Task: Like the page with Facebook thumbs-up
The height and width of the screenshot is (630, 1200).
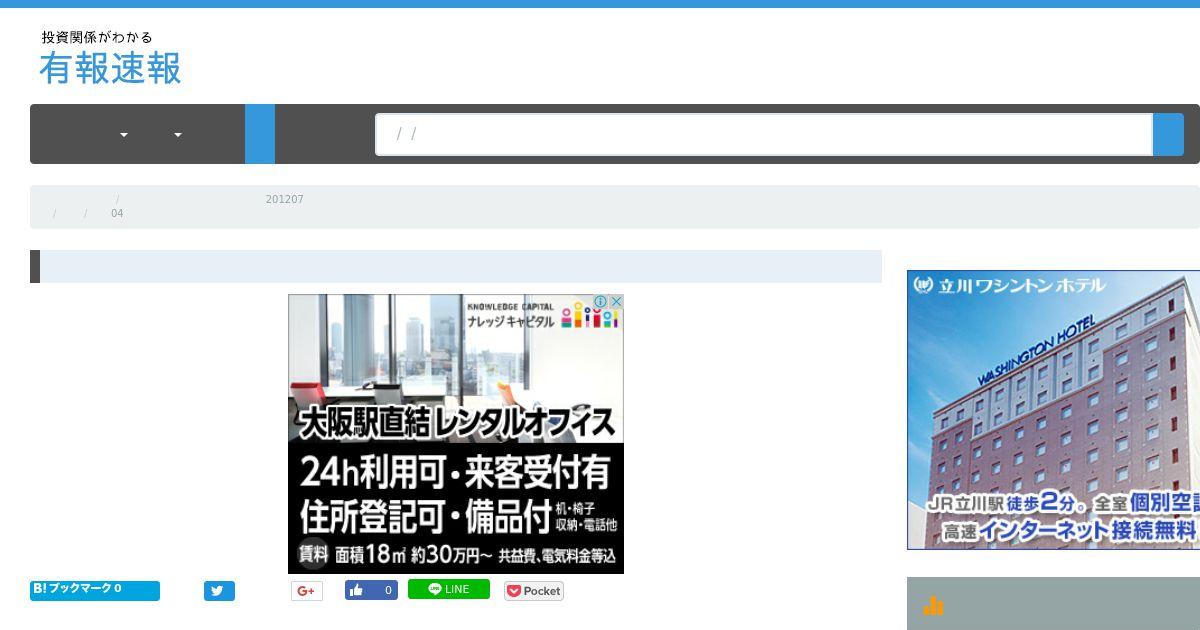Action: [371, 590]
